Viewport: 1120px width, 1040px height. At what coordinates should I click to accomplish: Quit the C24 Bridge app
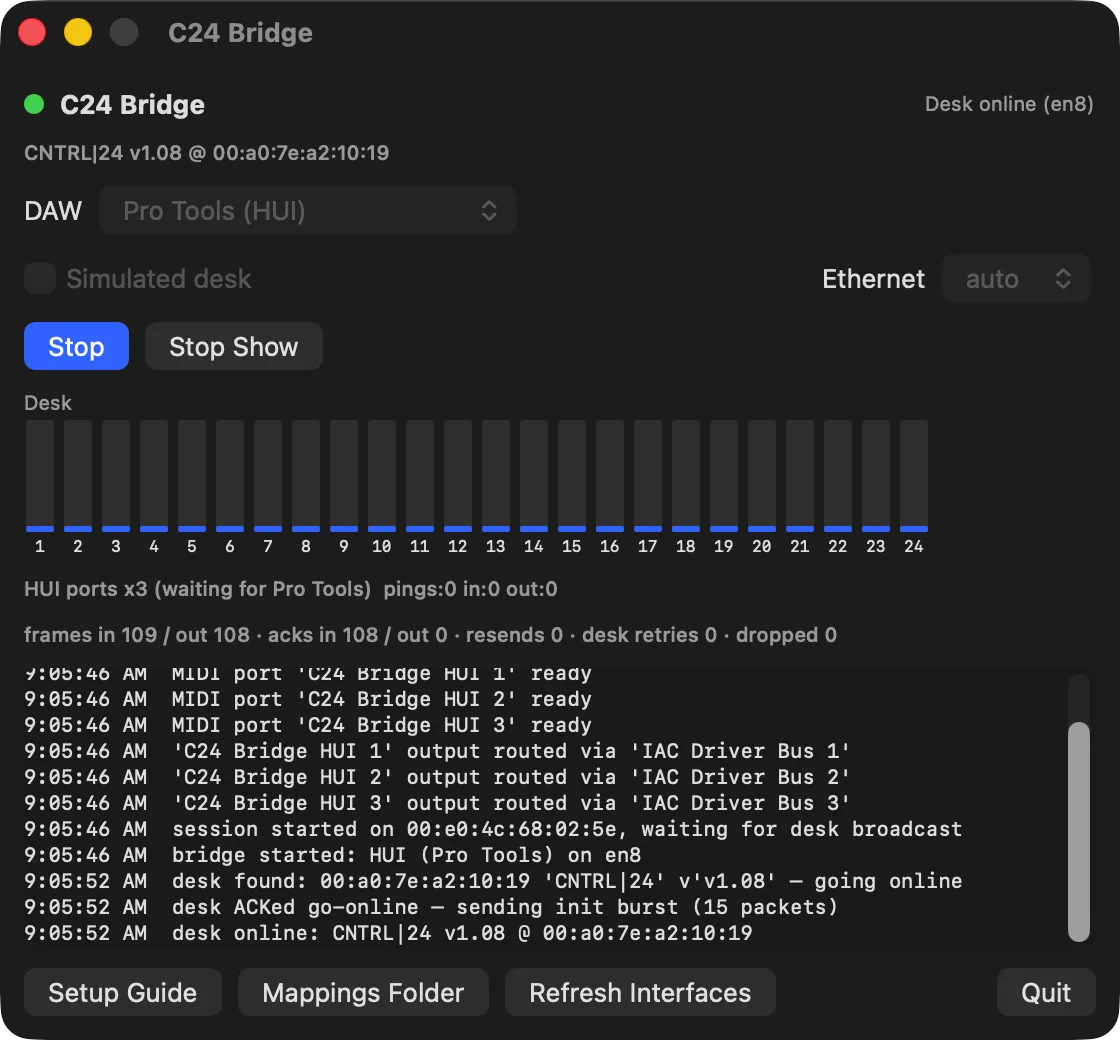pos(1046,992)
